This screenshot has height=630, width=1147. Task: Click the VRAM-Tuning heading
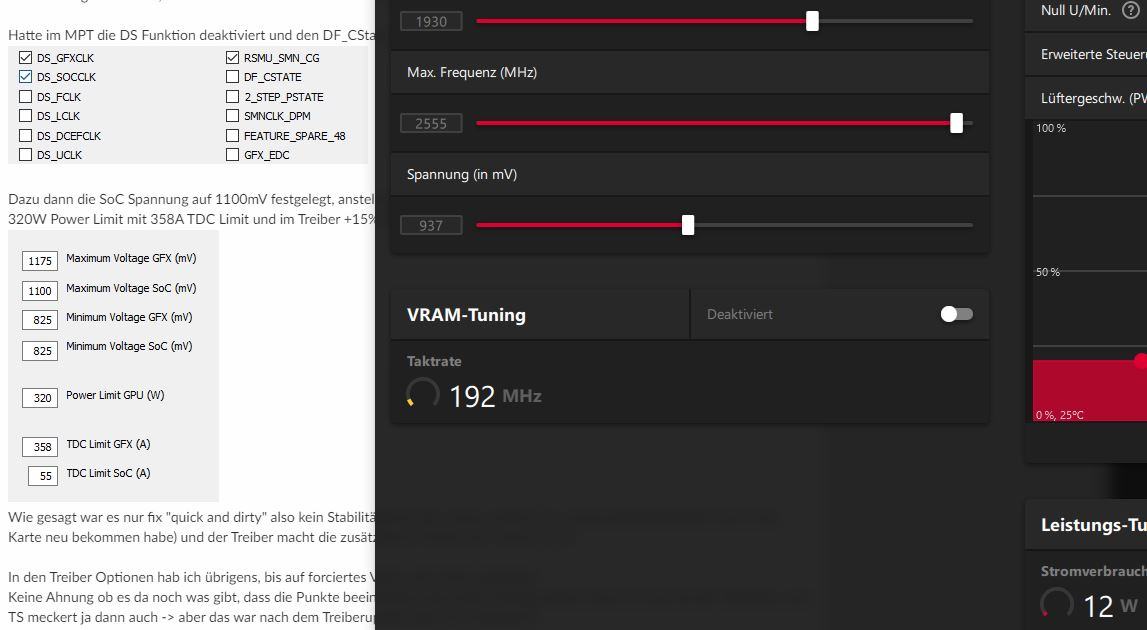pos(466,315)
